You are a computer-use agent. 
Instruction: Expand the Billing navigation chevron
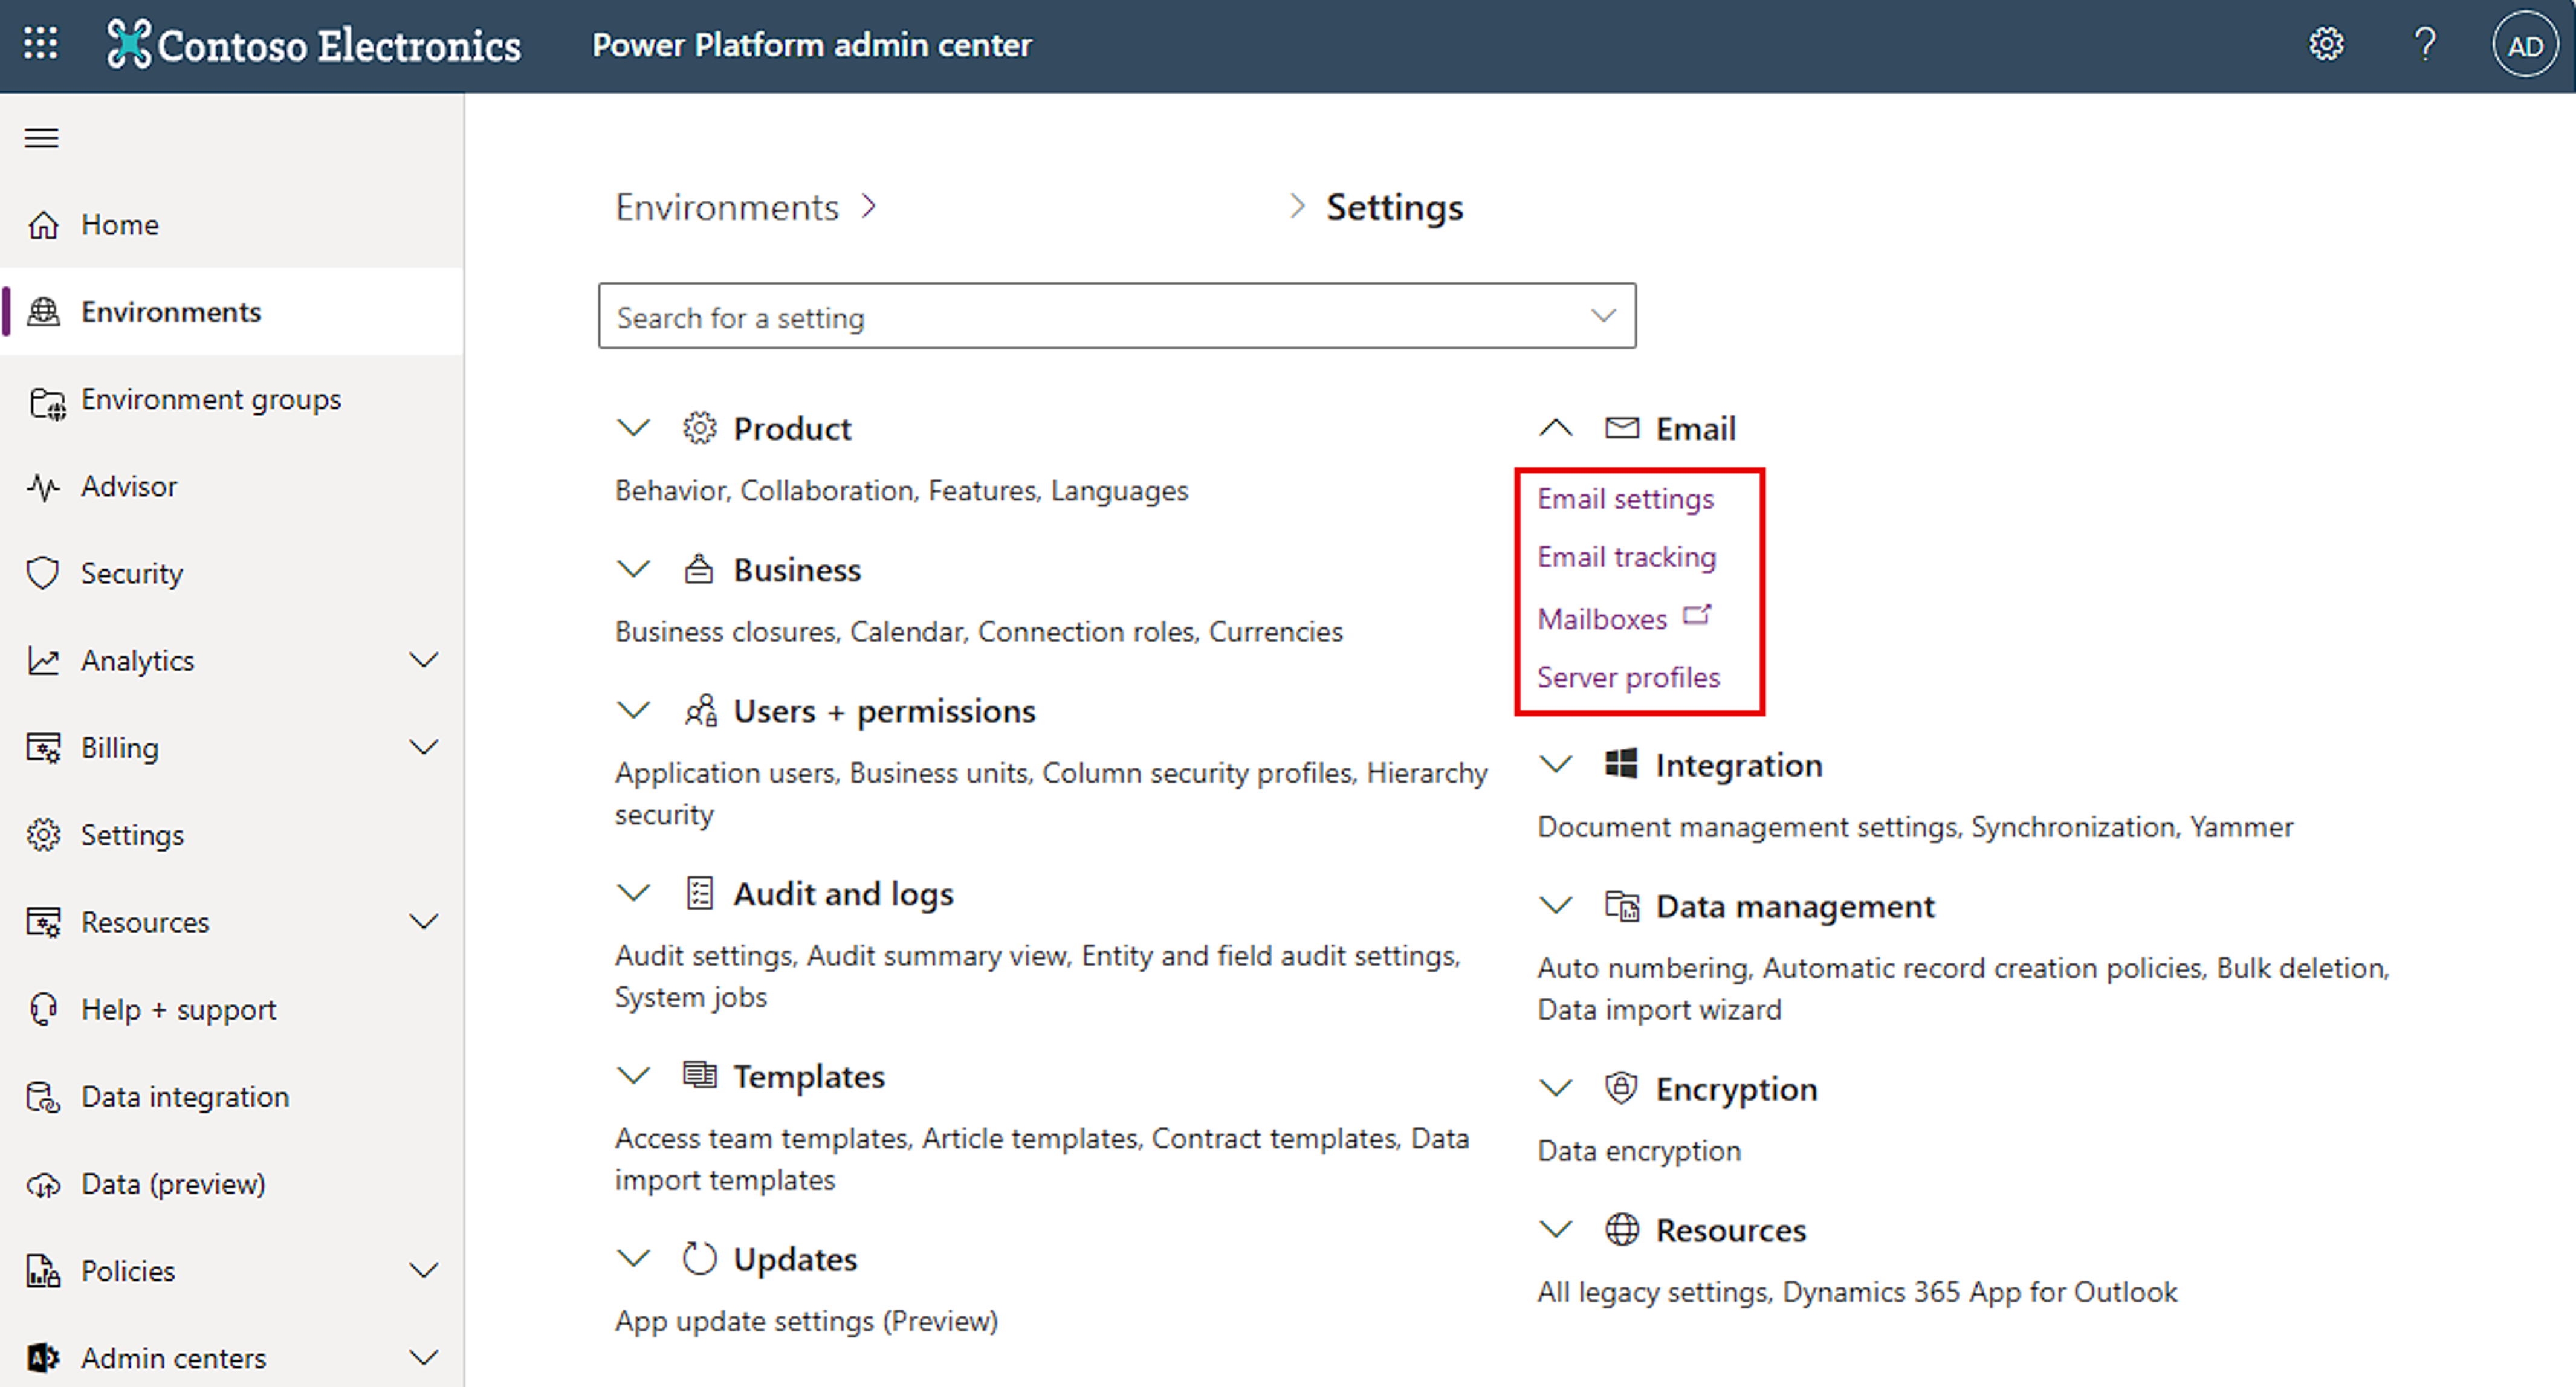(x=424, y=747)
